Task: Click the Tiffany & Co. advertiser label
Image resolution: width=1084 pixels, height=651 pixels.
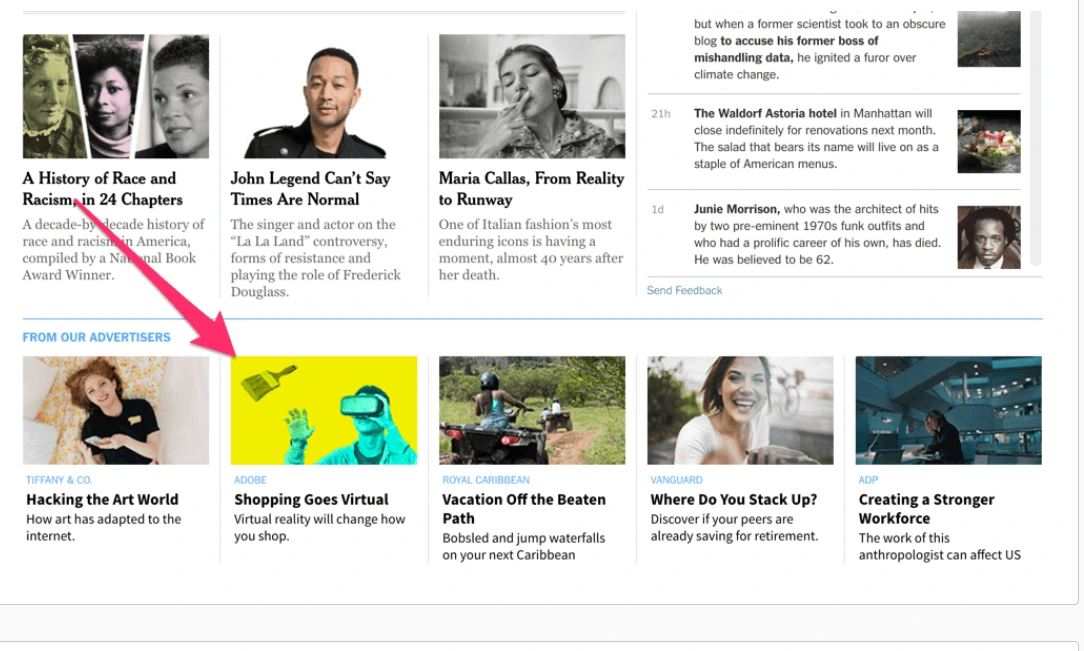Action: click(59, 480)
